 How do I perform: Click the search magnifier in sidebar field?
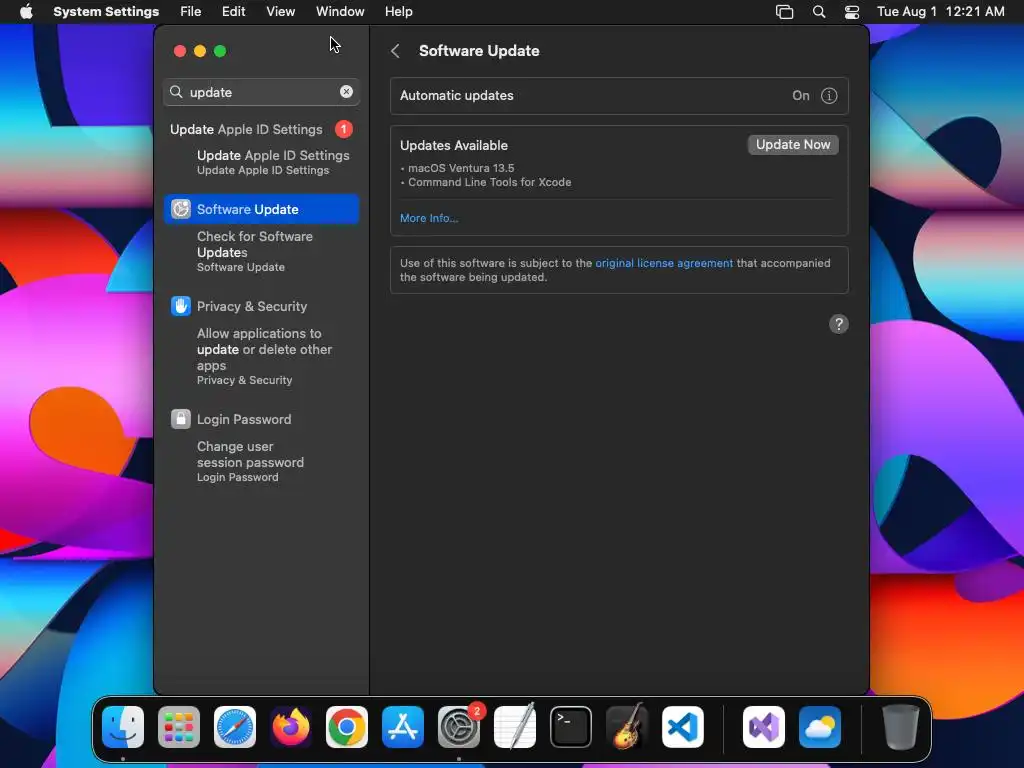click(x=176, y=92)
